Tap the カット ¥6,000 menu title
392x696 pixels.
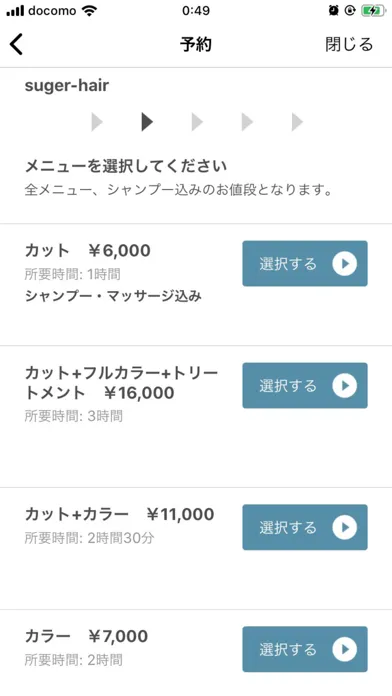pos(87,251)
